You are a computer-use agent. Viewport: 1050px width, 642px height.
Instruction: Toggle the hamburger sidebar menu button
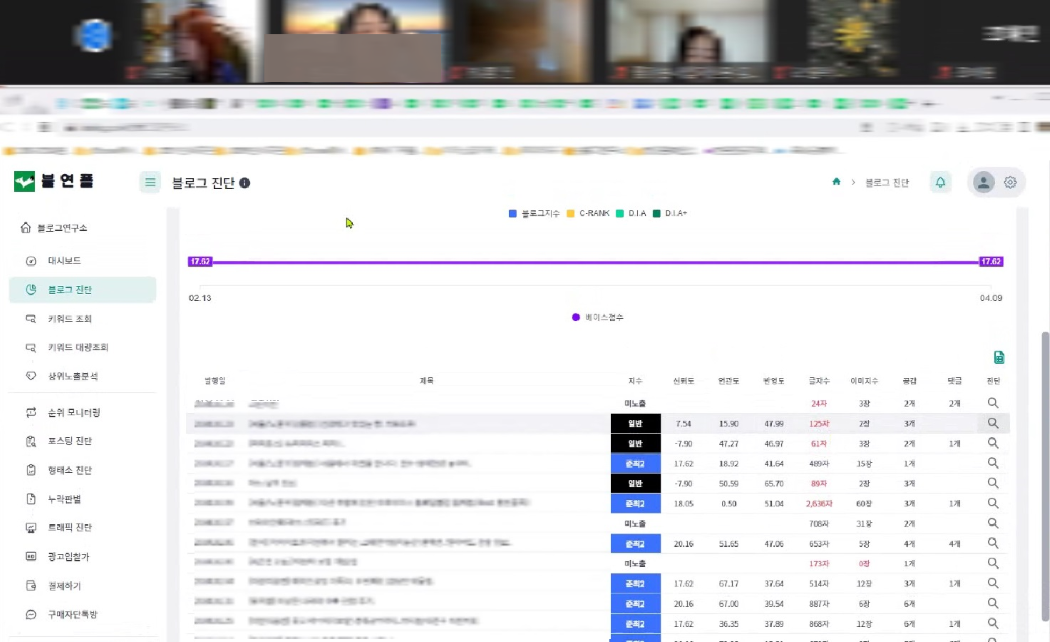(150, 182)
